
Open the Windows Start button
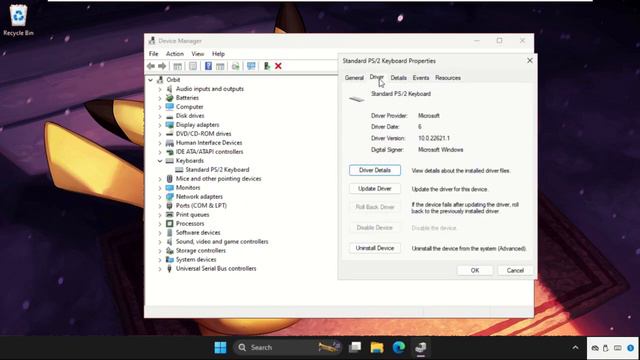click(220, 347)
